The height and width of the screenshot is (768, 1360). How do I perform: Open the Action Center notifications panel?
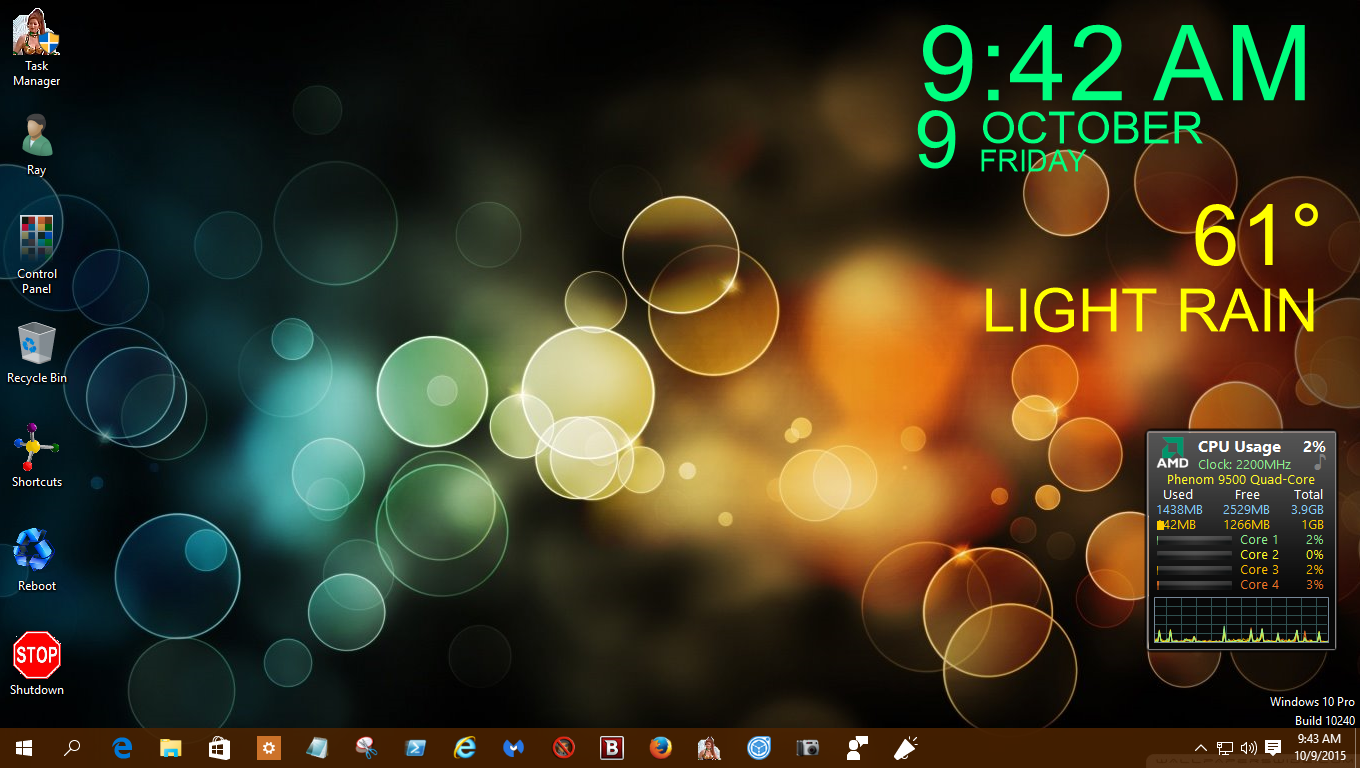[x=1272, y=747]
